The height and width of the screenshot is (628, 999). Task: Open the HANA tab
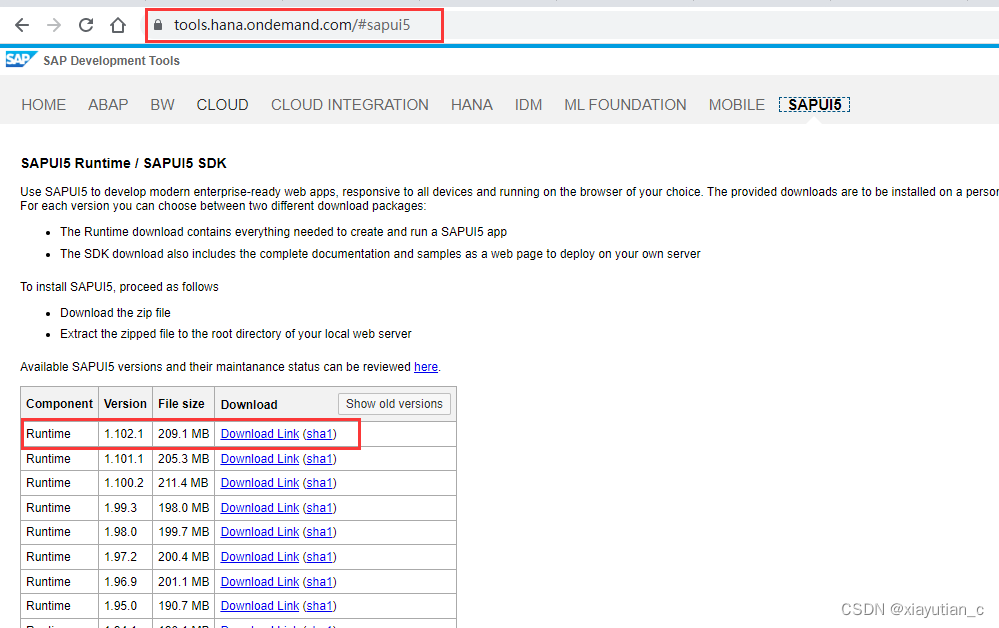(x=472, y=104)
